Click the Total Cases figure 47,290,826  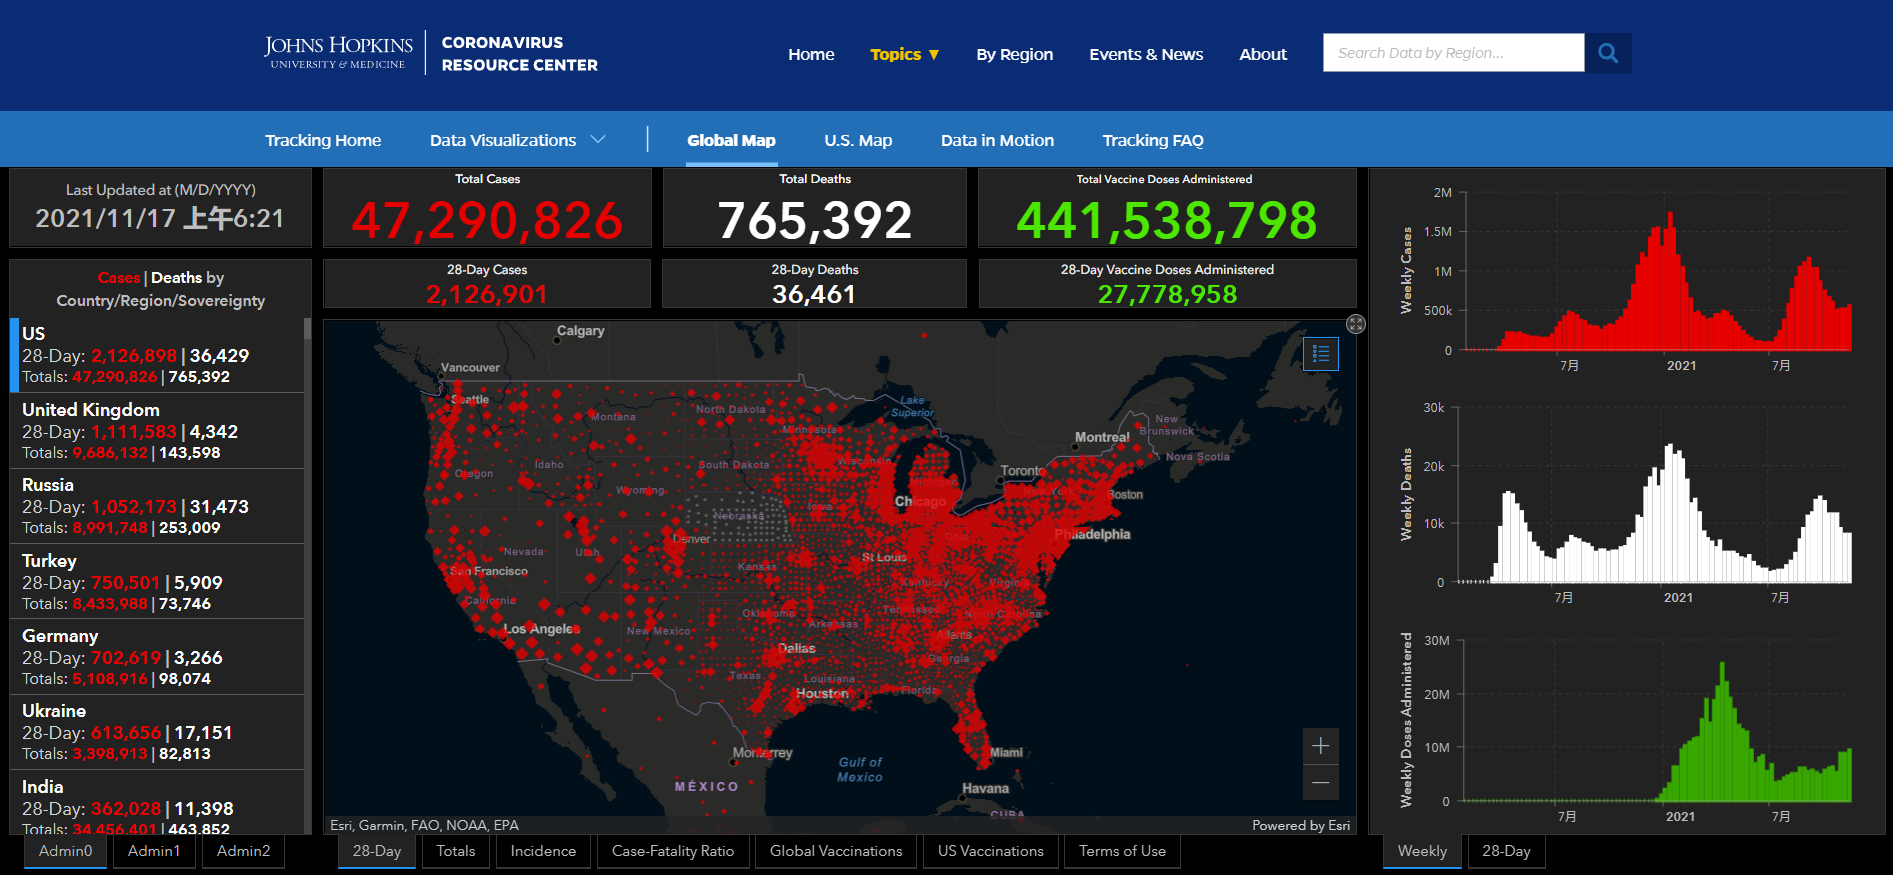coord(488,220)
